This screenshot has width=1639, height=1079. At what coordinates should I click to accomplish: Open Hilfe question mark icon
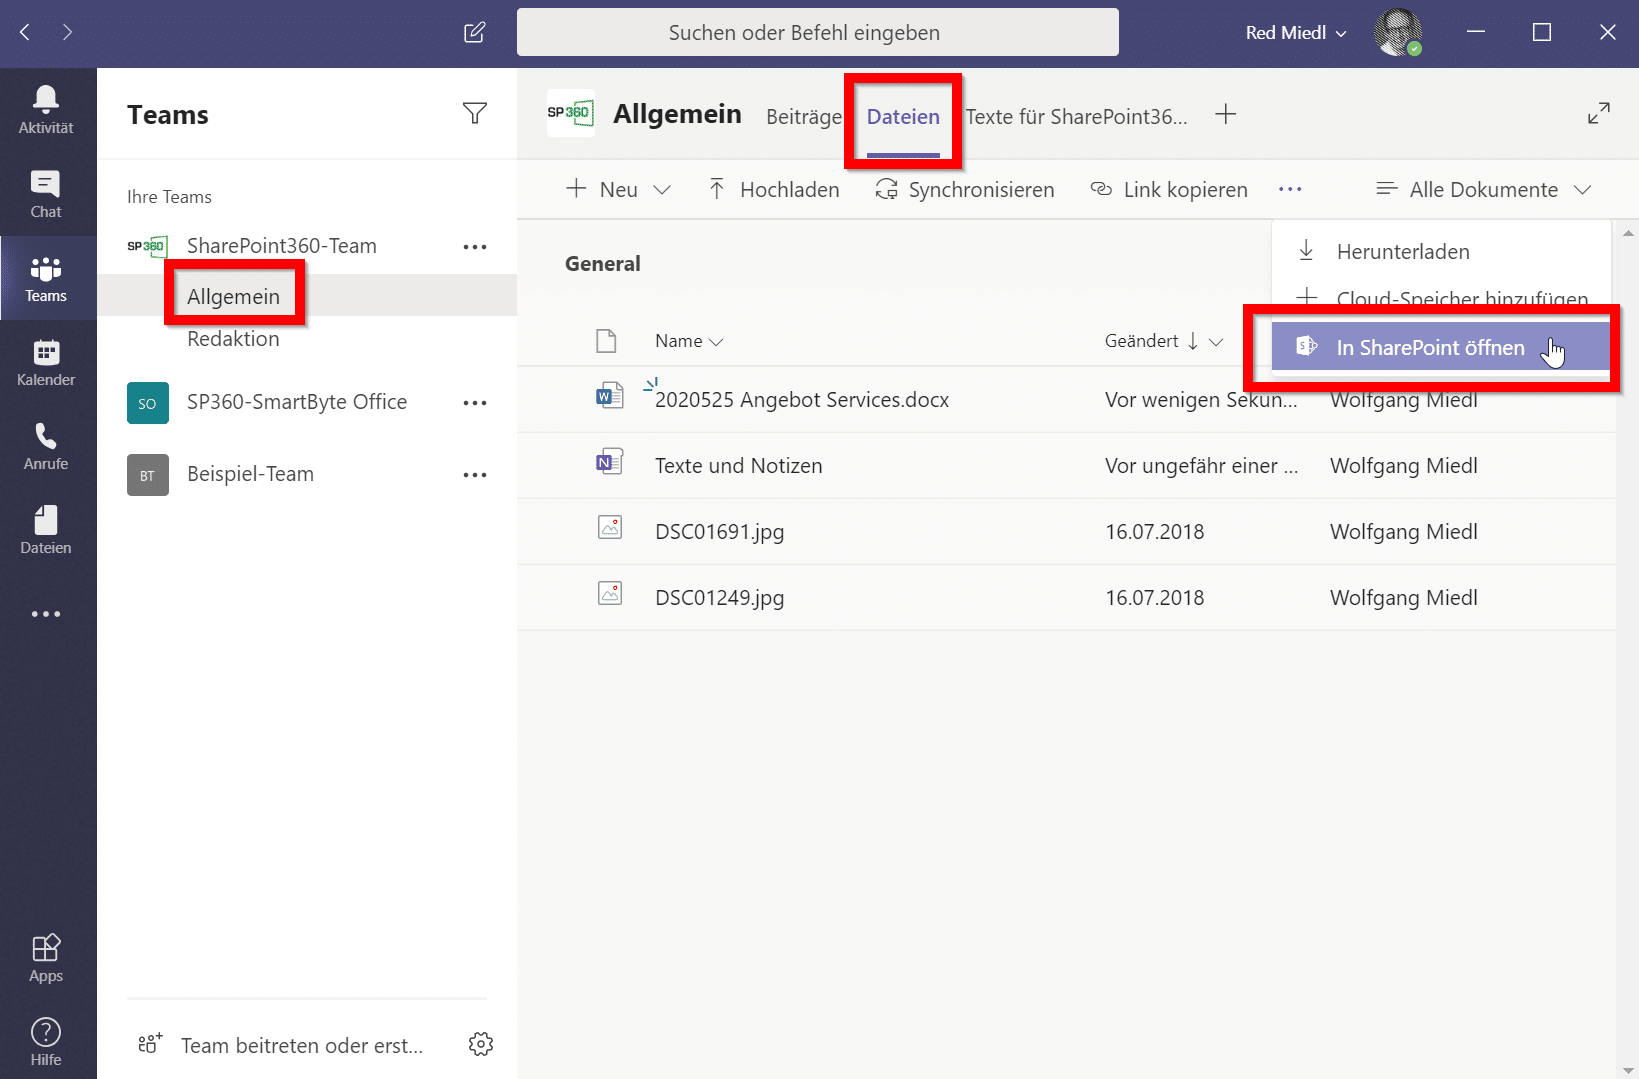point(46,1043)
